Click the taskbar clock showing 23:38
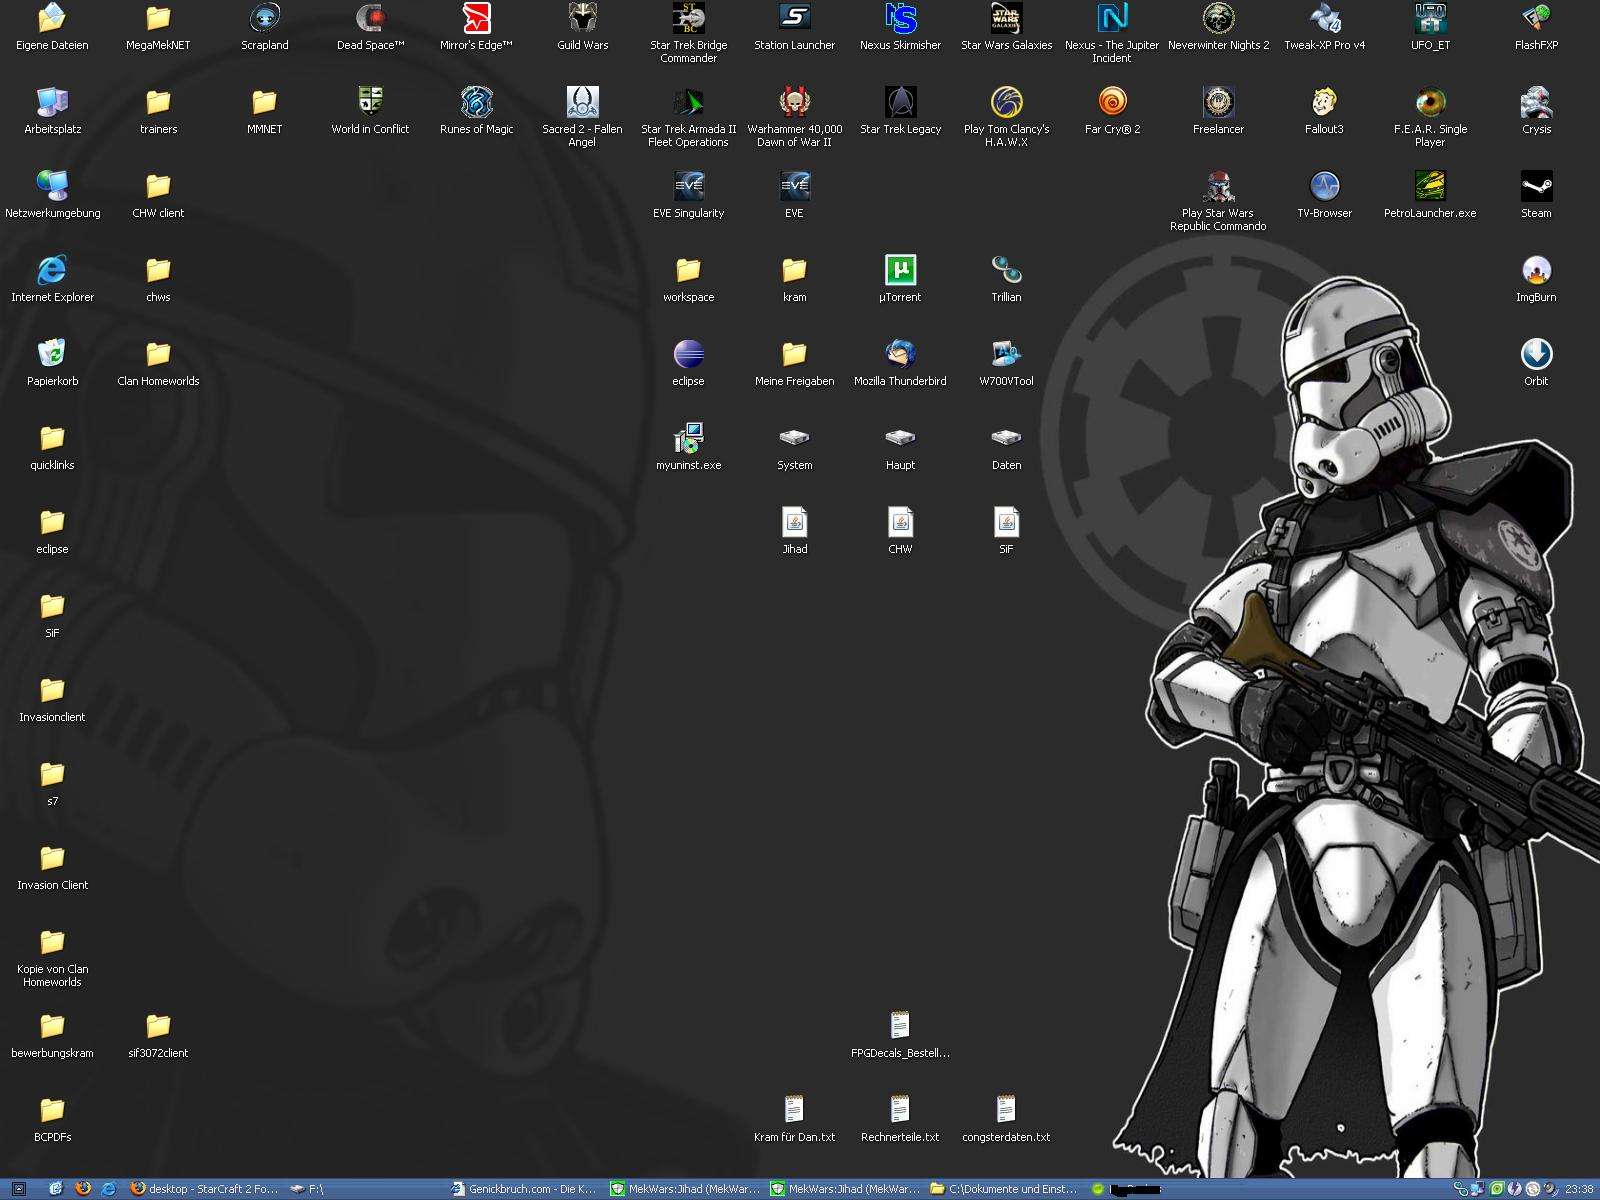The width and height of the screenshot is (1600, 1200). point(1579,1189)
